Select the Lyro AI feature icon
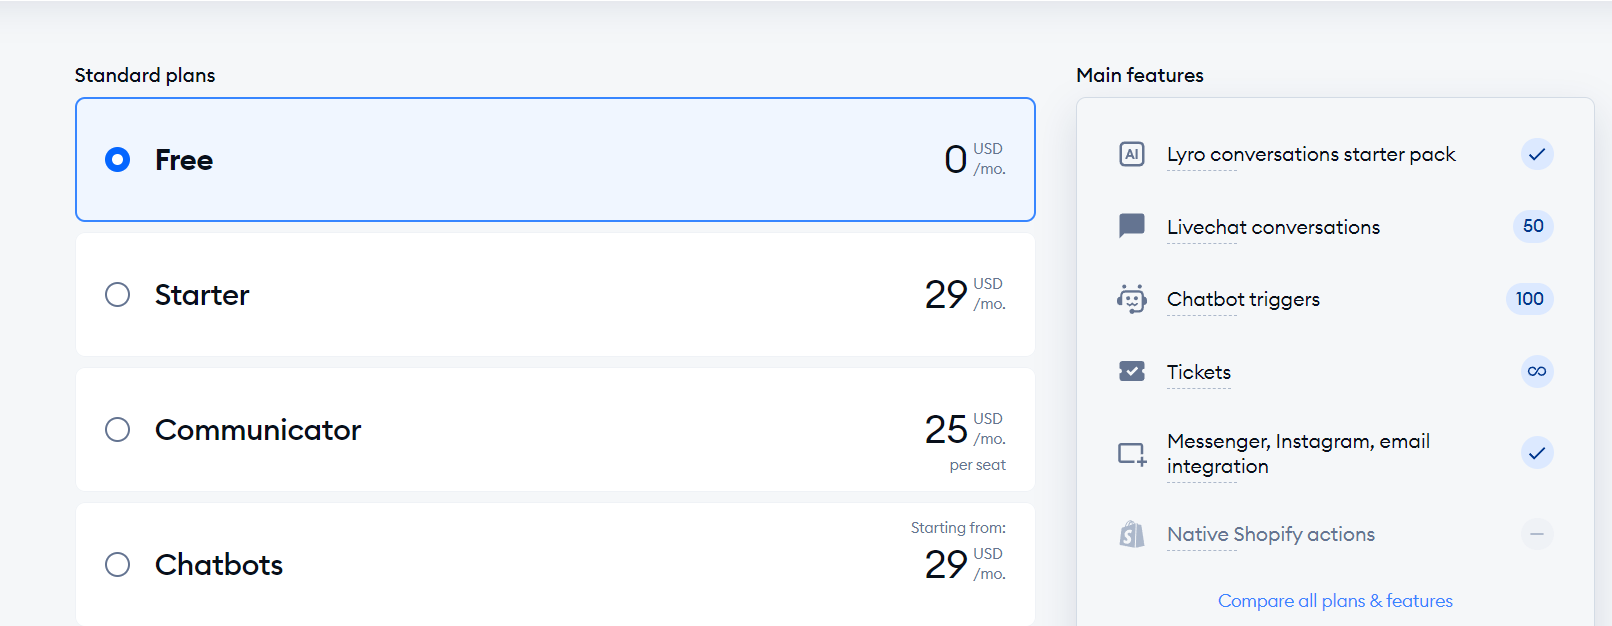Image resolution: width=1612 pixels, height=626 pixels. (x=1131, y=154)
